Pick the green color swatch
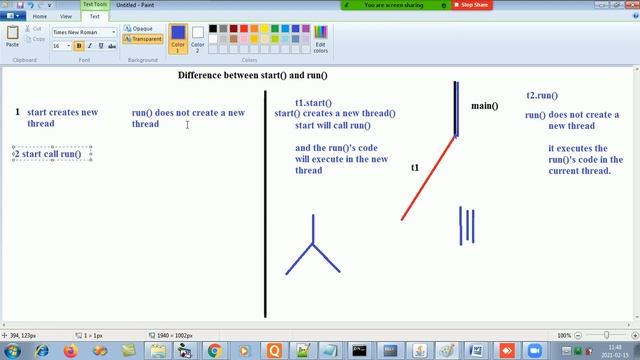 tap(275, 29)
